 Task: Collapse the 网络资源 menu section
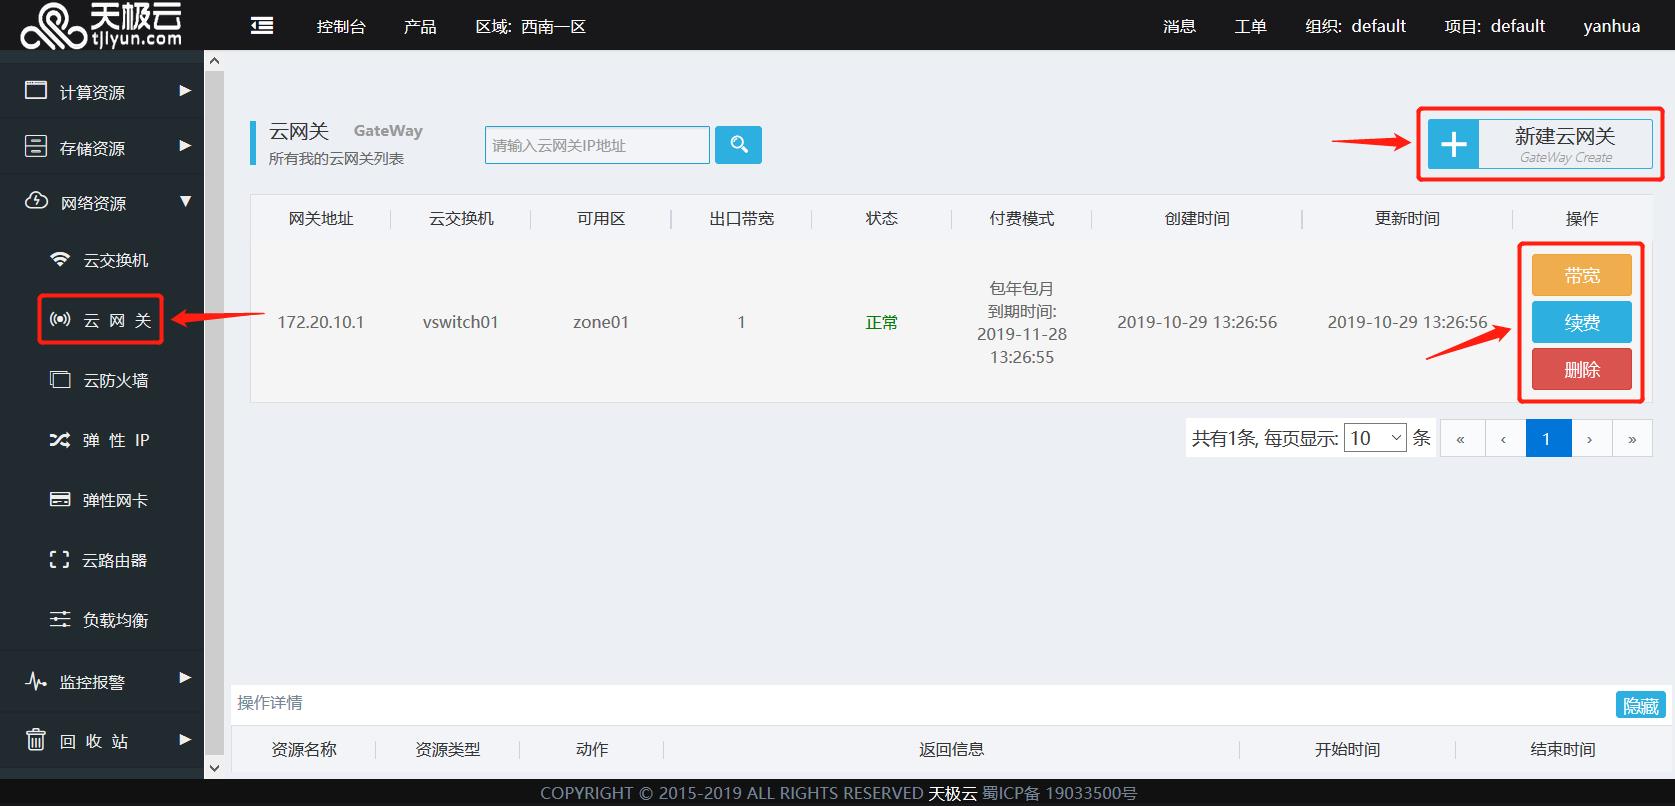point(100,203)
